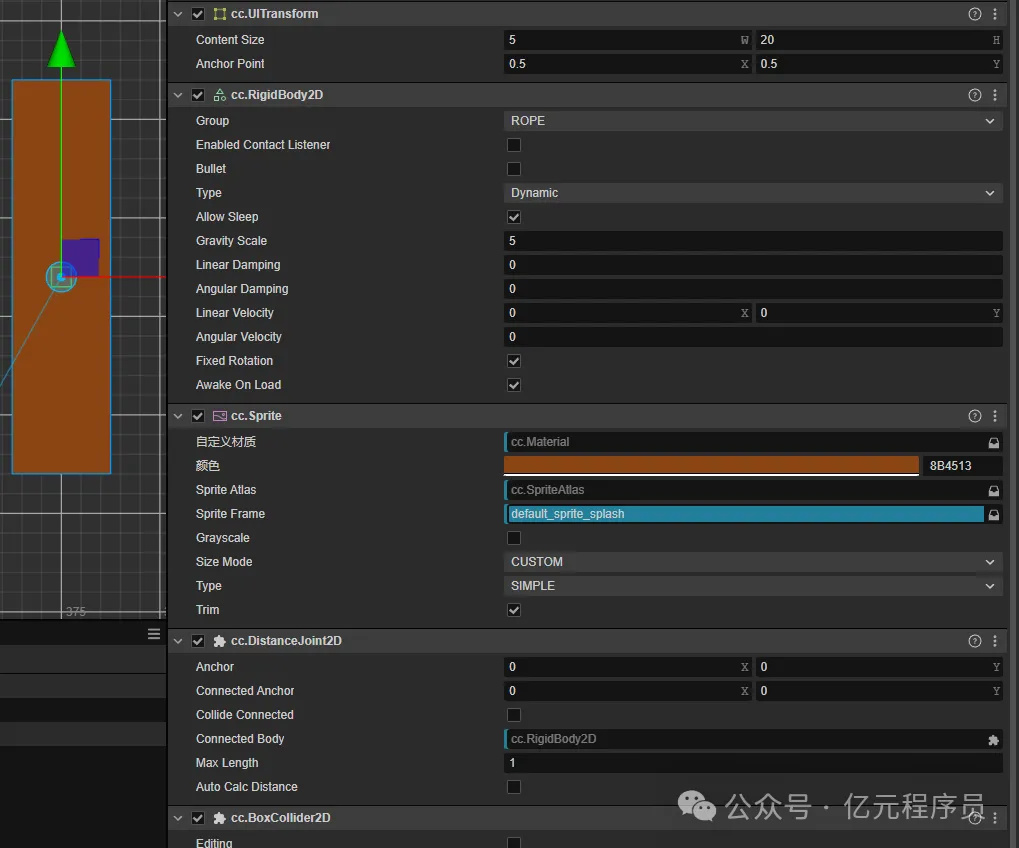This screenshot has width=1019, height=848.
Task: Disable the Fixed Rotation checkbox
Action: [x=514, y=361]
